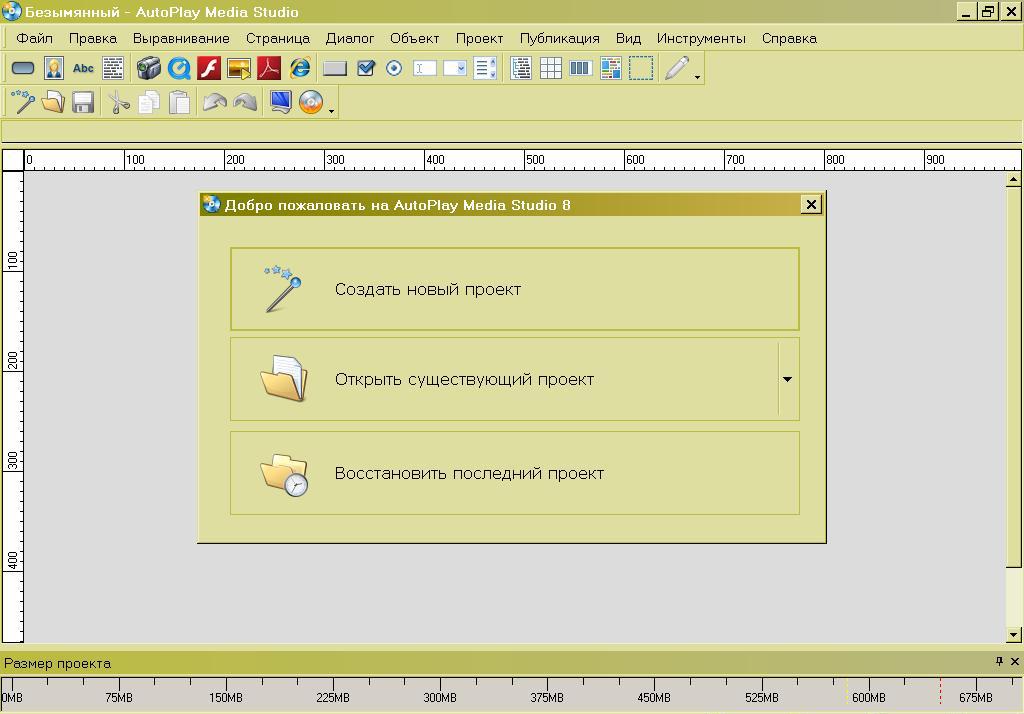Insert an Image object from toolbar
Viewport: 1024px width, 714px height.
[x=54, y=68]
